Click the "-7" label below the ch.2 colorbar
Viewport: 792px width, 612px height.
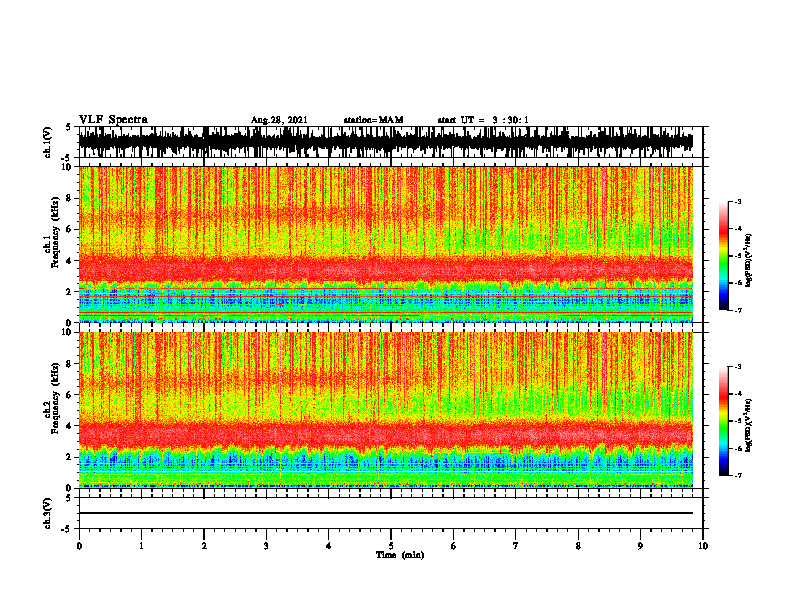[x=737, y=475]
